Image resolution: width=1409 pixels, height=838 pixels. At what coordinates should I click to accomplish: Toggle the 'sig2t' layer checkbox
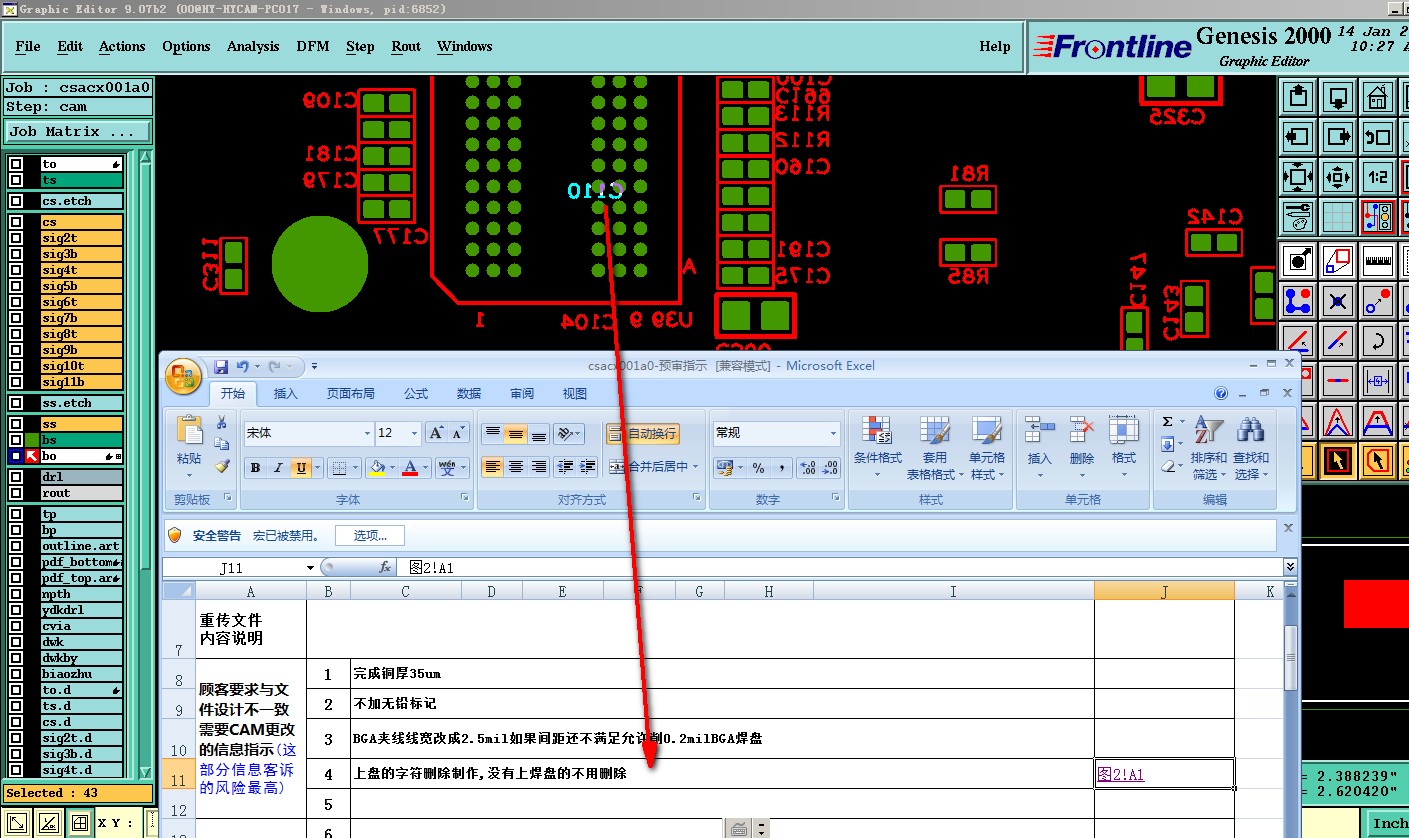(x=16, y=238)
